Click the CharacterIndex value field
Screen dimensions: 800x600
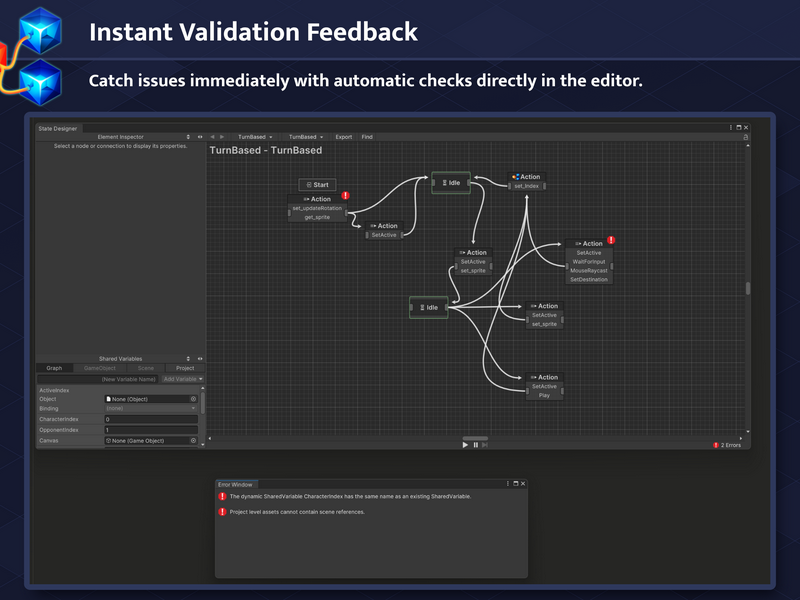151,419
